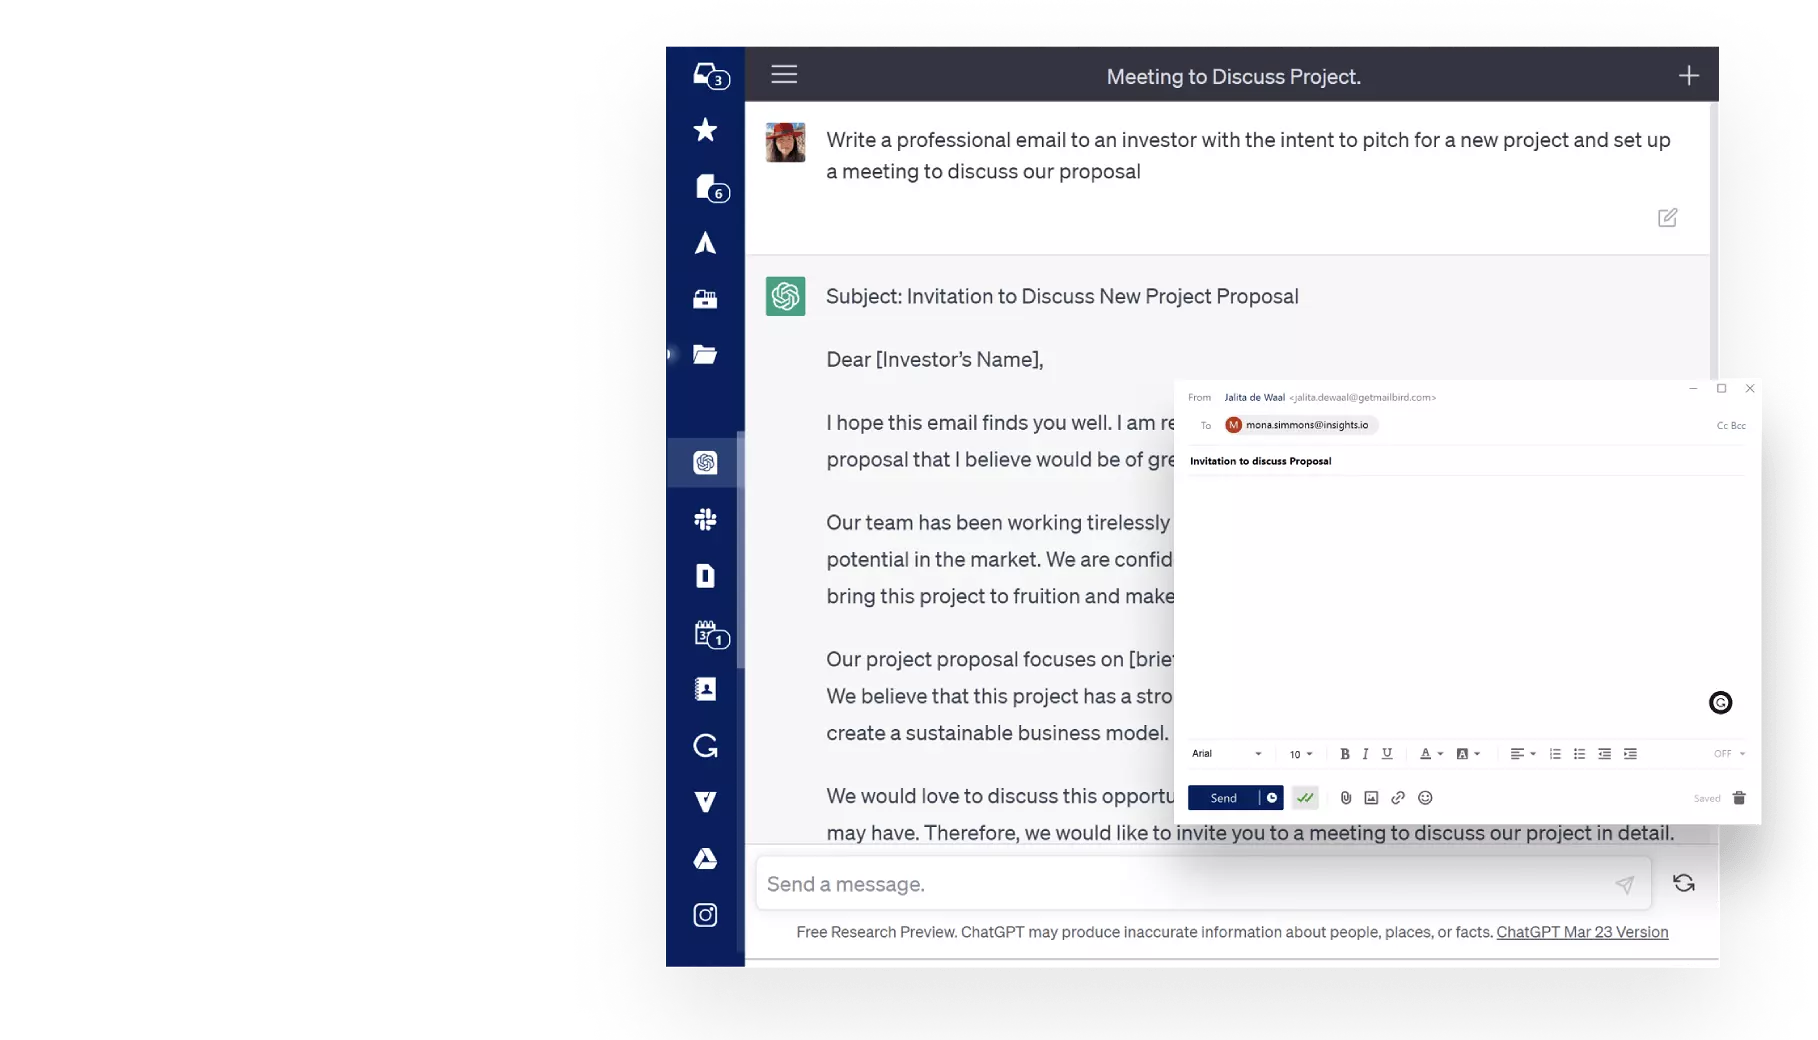Toggle numbered list in compose toolbar
This screenshot has height=1040, width=1818.
[x=1554, y=754]
